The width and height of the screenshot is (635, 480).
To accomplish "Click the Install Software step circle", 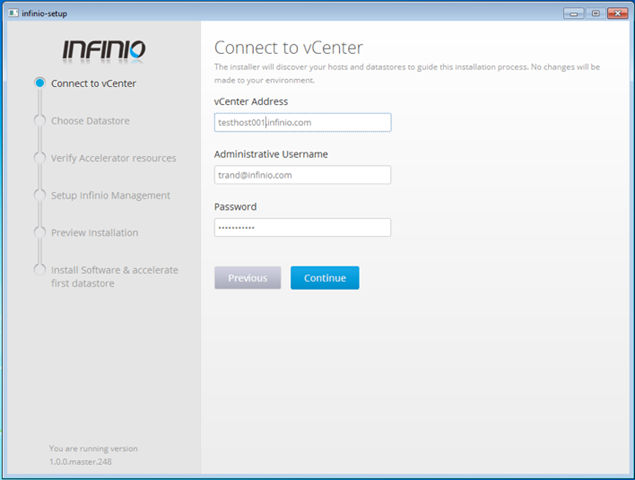I will [x=40, y=270].
